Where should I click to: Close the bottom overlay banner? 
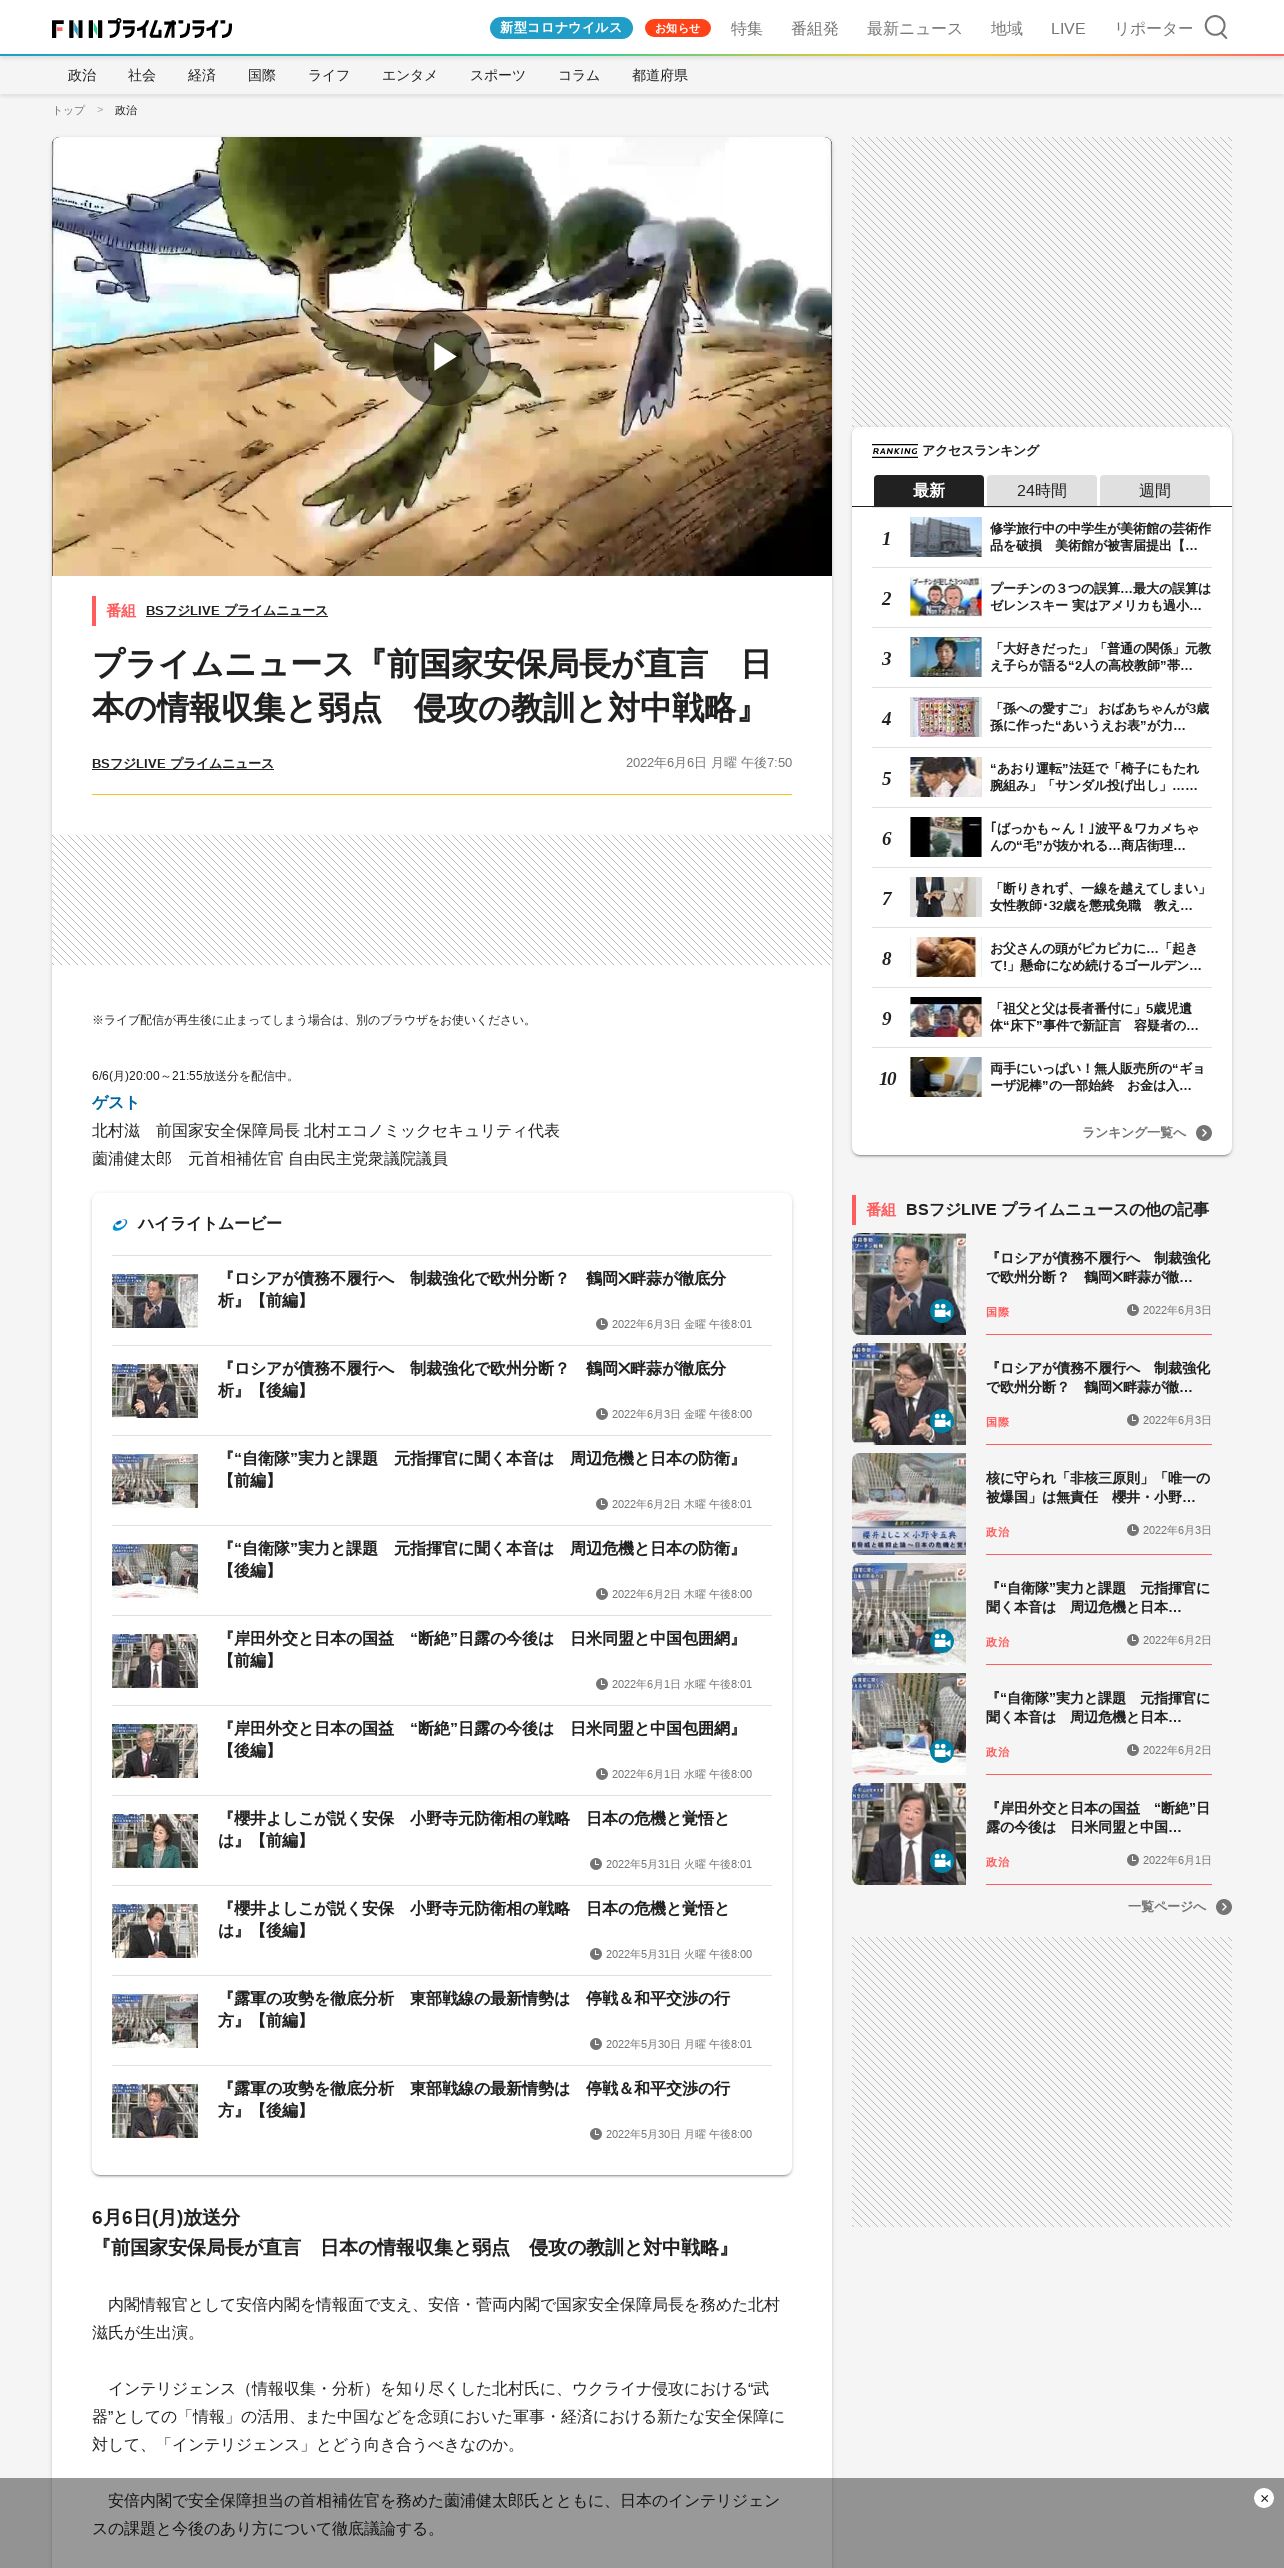click(x=1264, y=2498)
